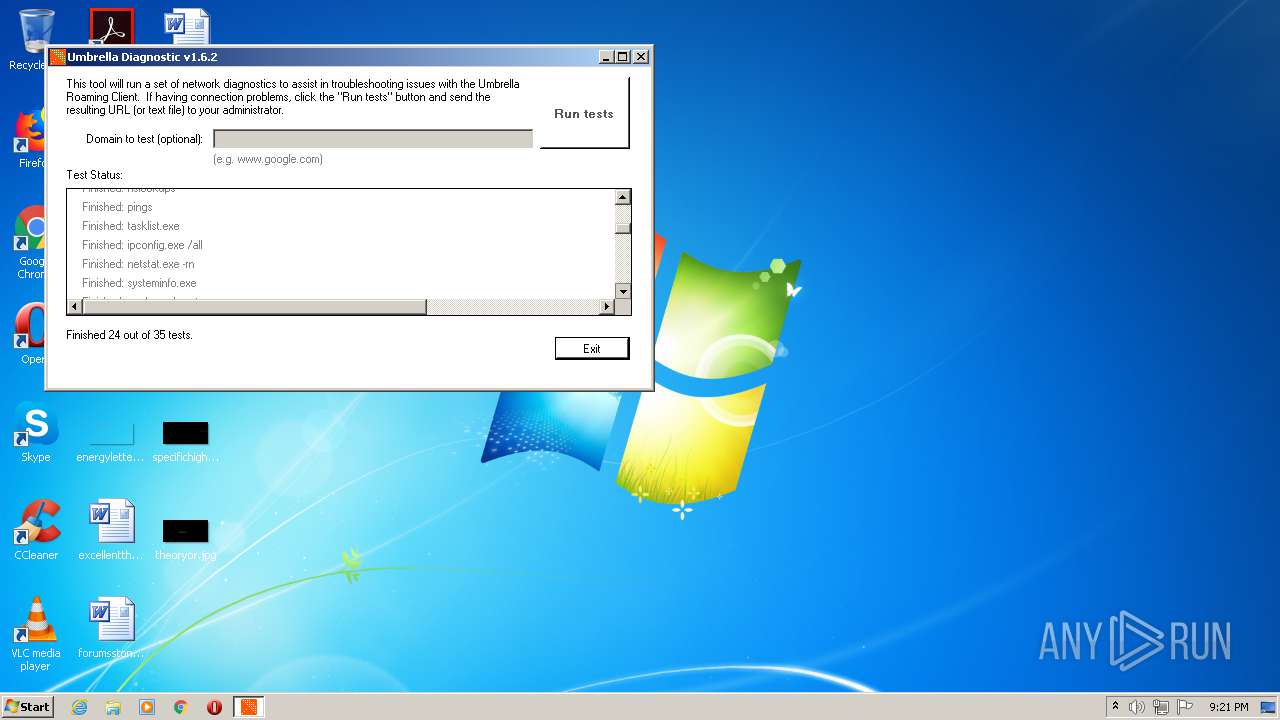Open Windows Media Player from the taskbar
1280x720 pixels.
coord(147,707)
